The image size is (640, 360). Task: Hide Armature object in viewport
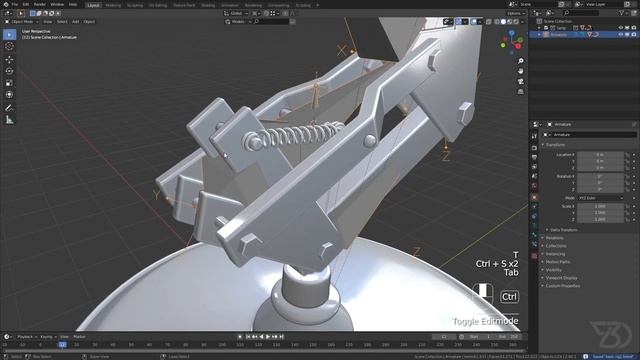[x=620, y=35]
